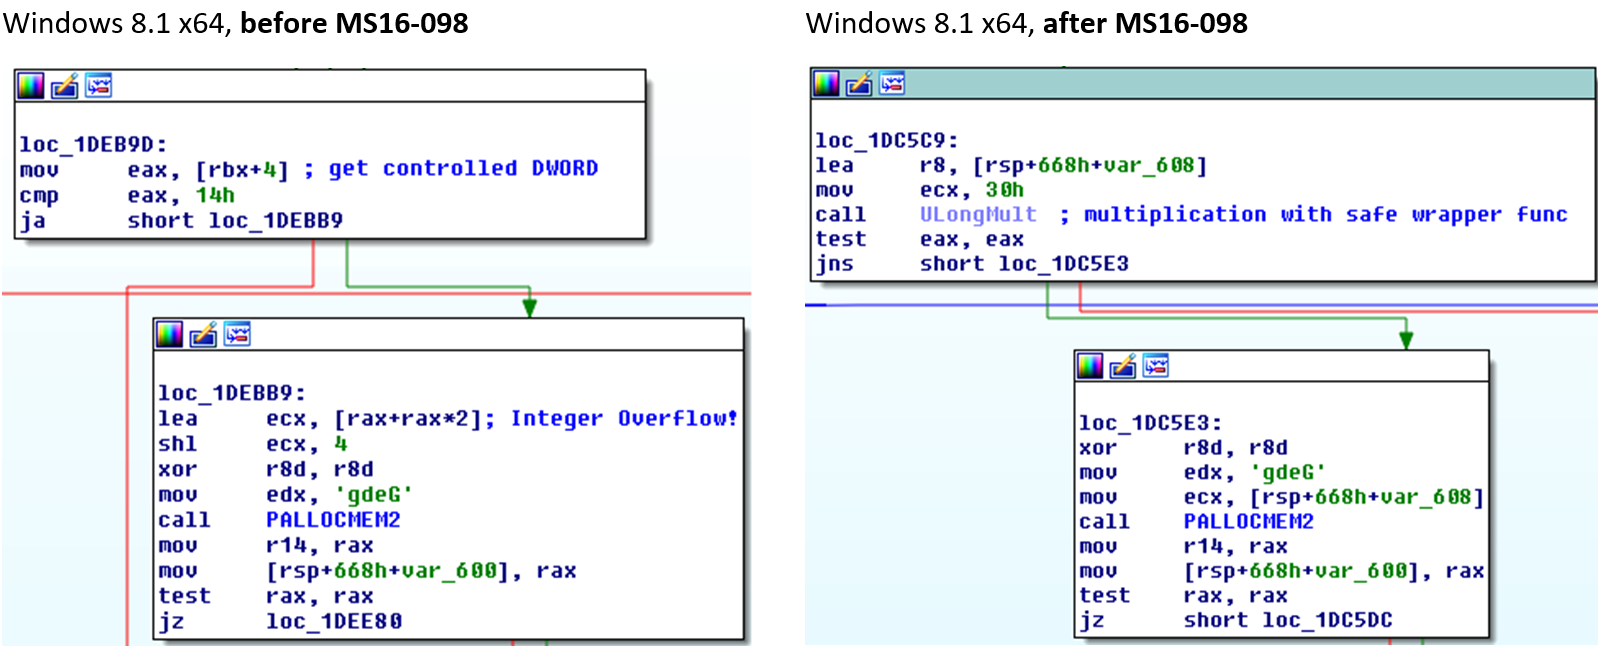
Task: Click the node color icon in the loc_1DEB9D block
Action: (x=31, y=86)
